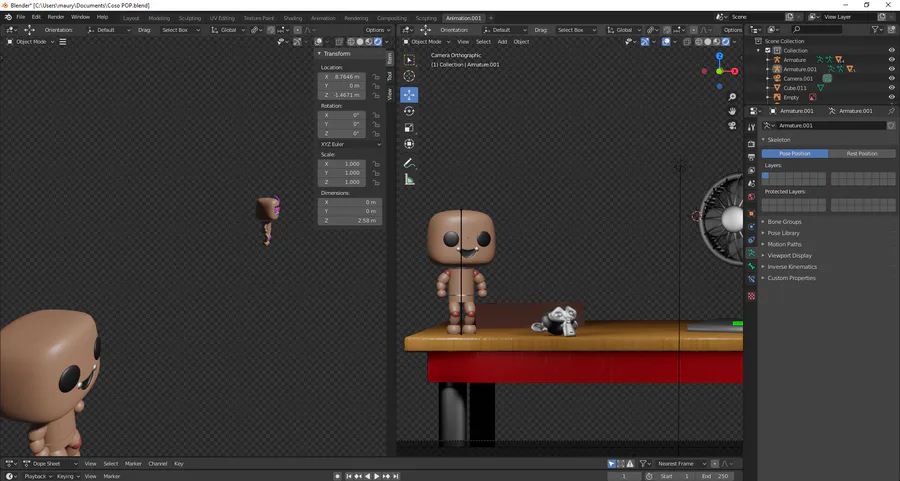Image resolution: width=900 pixels, height=481 pixels.
Task: Jump to the last frame of playback
Action: pos(396,476)
